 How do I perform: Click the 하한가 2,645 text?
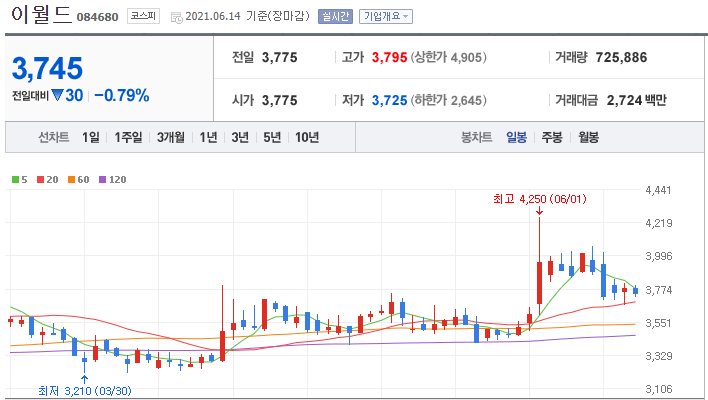448,100
